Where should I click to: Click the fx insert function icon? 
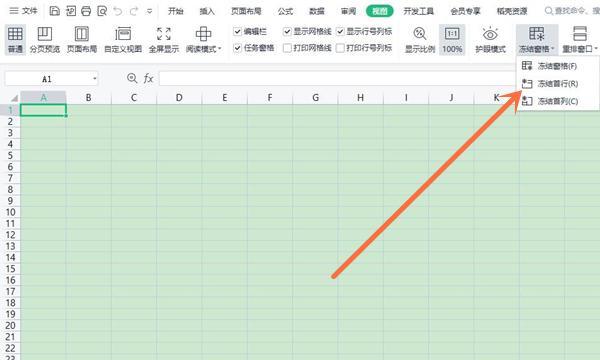pyautogui.click(x=148, y=79)
